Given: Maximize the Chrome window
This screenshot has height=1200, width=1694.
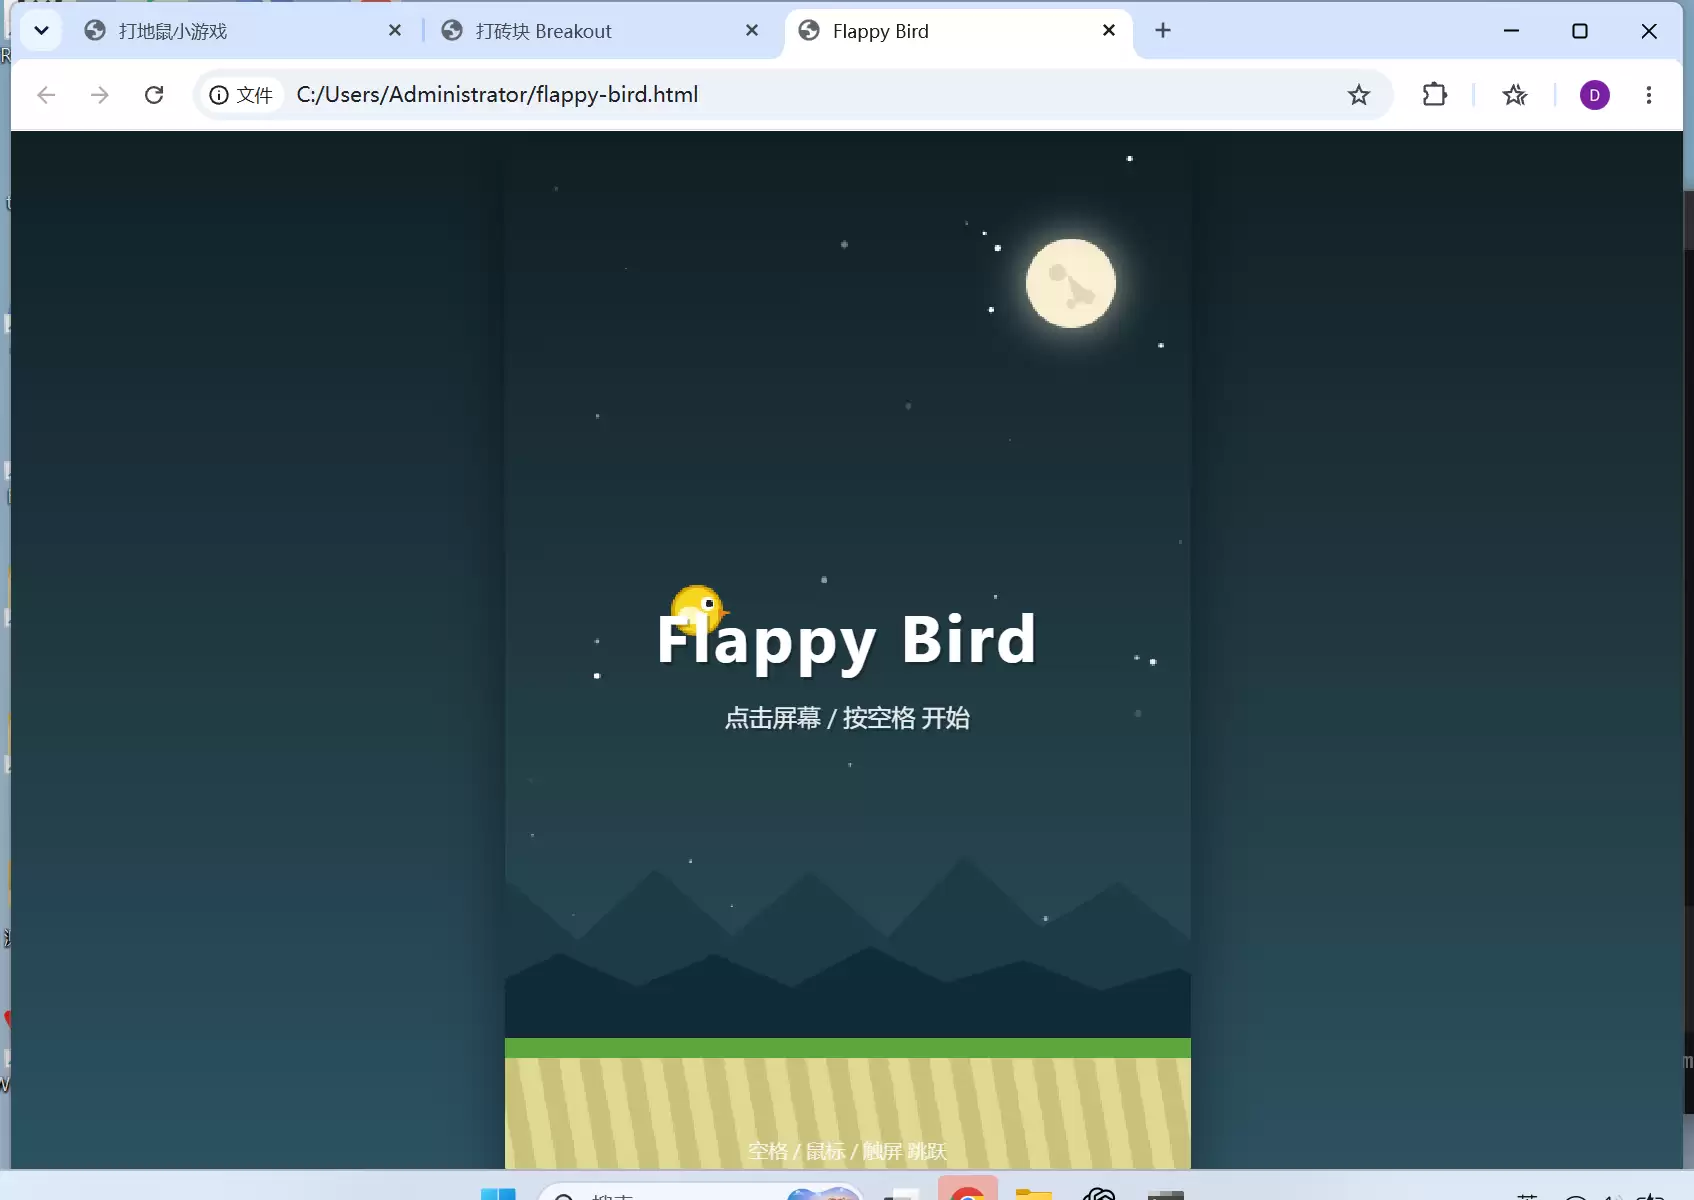Looking at the screenshot, I should tap(1580, 31).
